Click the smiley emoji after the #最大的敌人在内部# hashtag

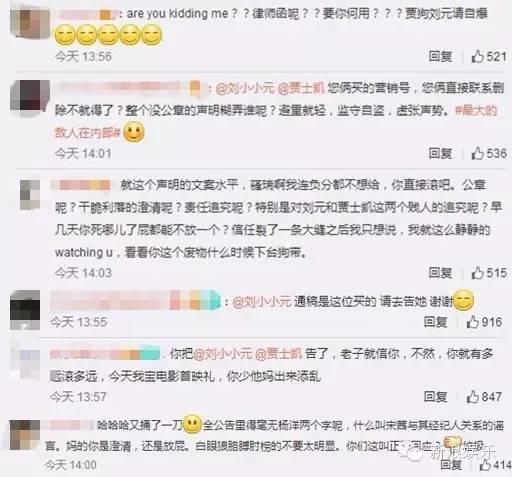pyautogui.click(x=134, y=132)
